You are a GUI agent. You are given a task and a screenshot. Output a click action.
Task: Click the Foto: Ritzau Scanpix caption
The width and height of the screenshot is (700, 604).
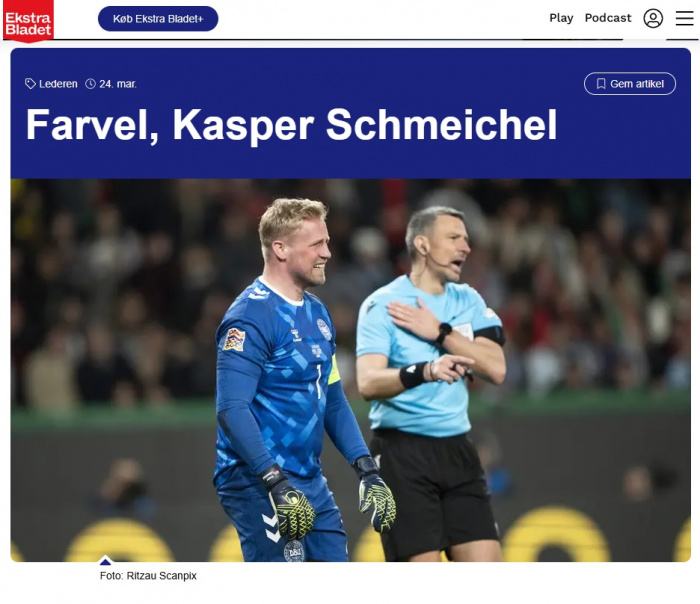point(148,575)
